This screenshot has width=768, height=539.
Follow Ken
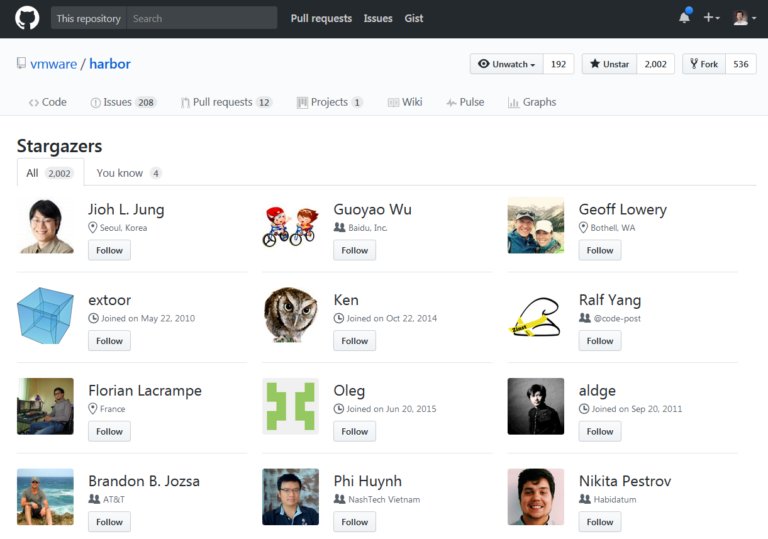coord(355,341)
